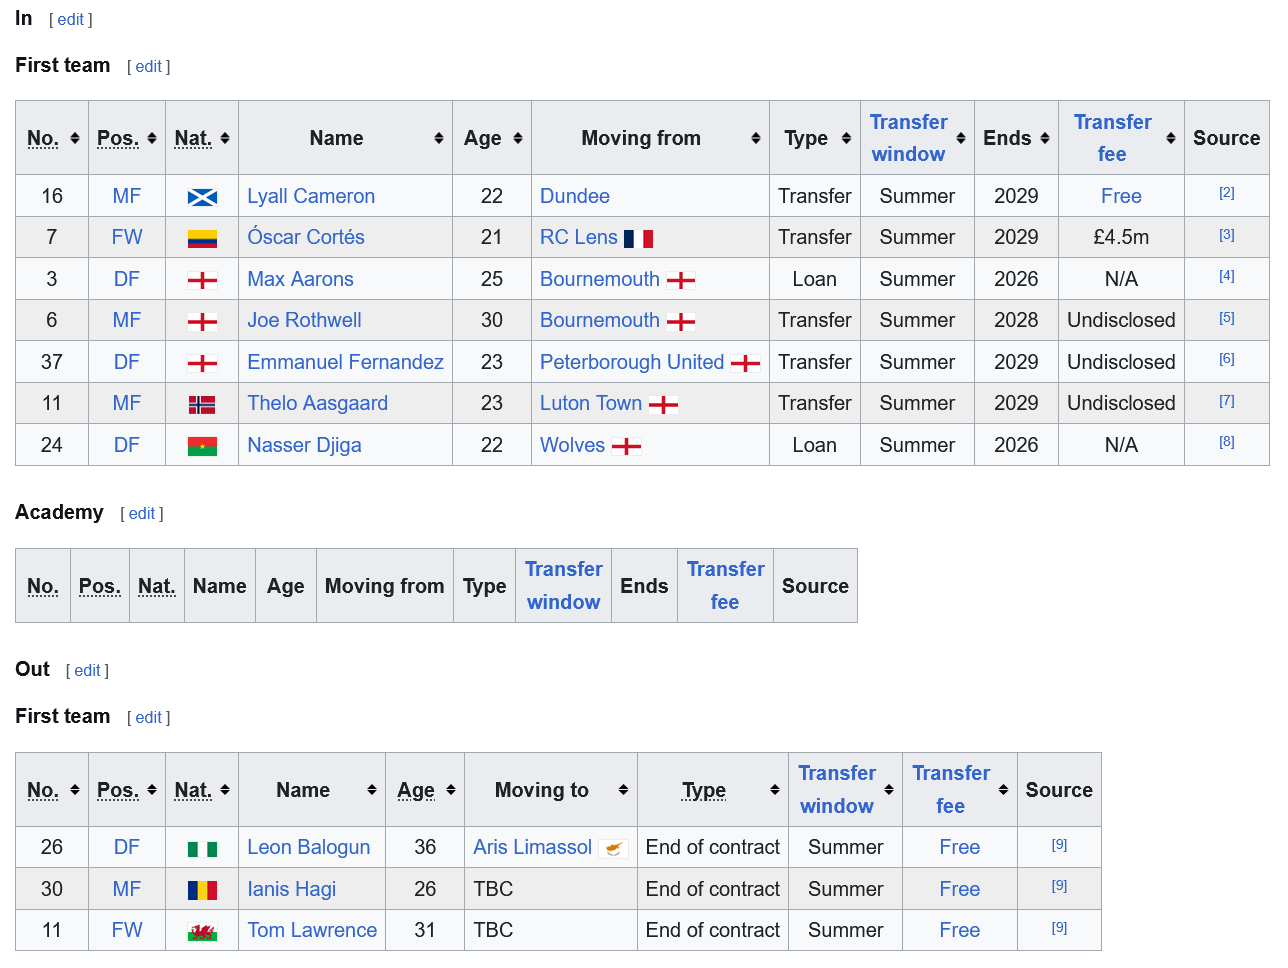The image size is (1288, 968).
Task: Open citation [8] for Nasser Djiga
Action: tap(1227, 442)
